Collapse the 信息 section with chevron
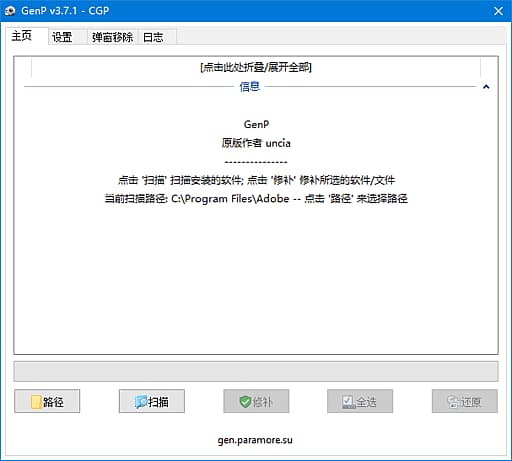 486,87
